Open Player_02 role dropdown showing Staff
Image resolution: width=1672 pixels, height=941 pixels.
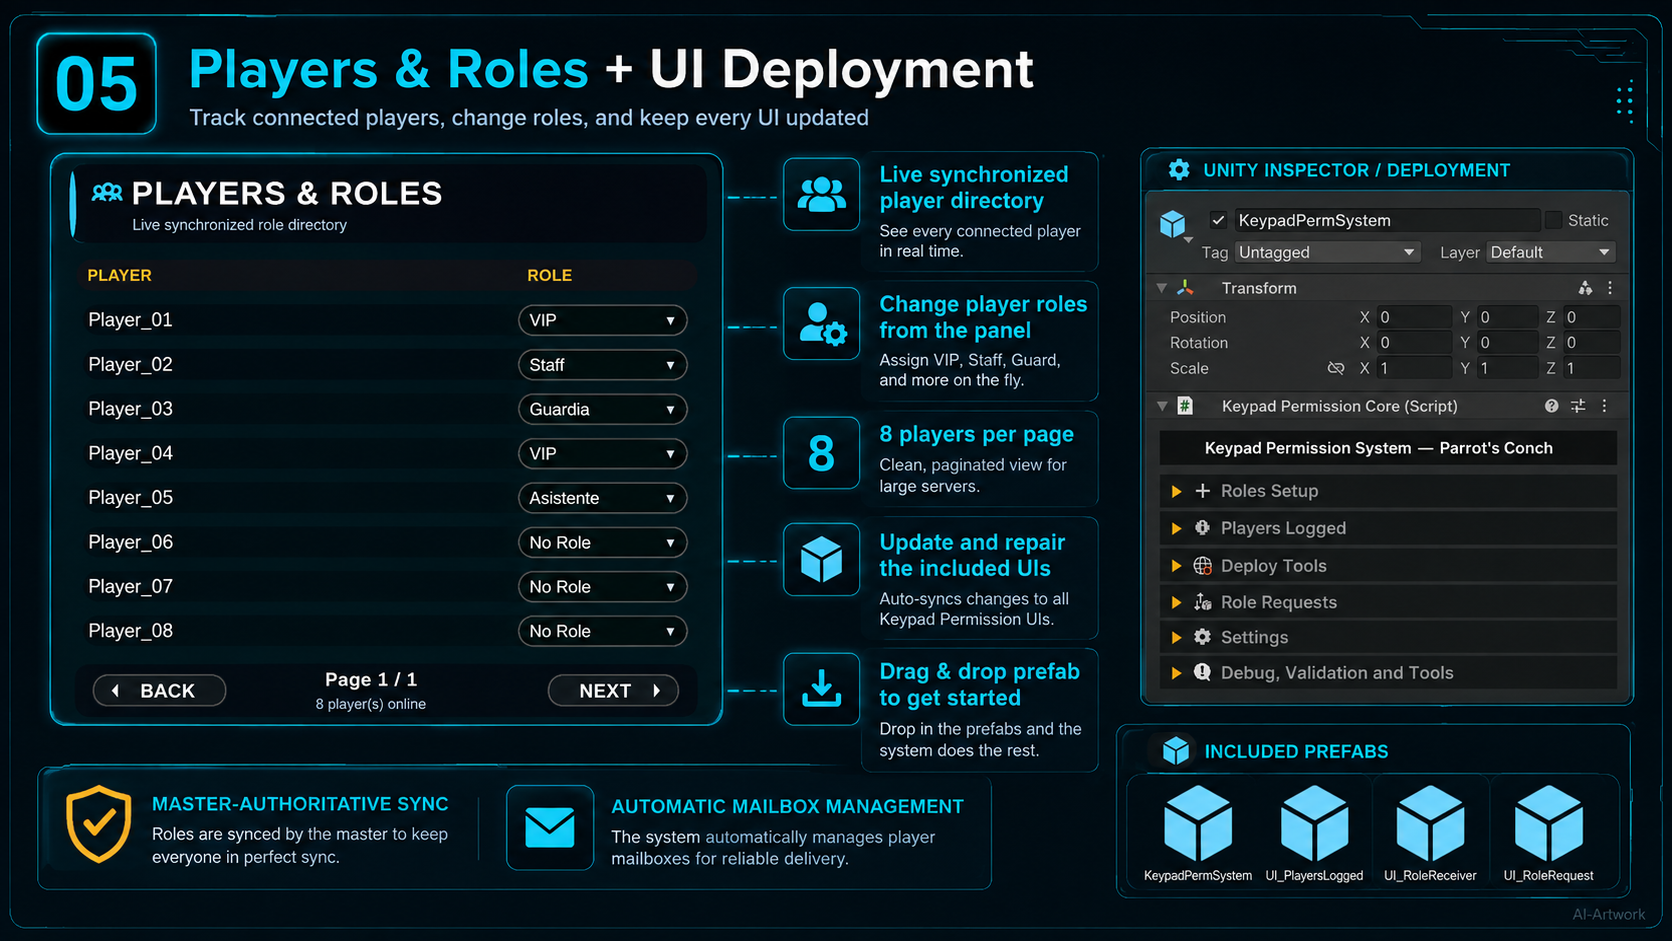[602, 365]
